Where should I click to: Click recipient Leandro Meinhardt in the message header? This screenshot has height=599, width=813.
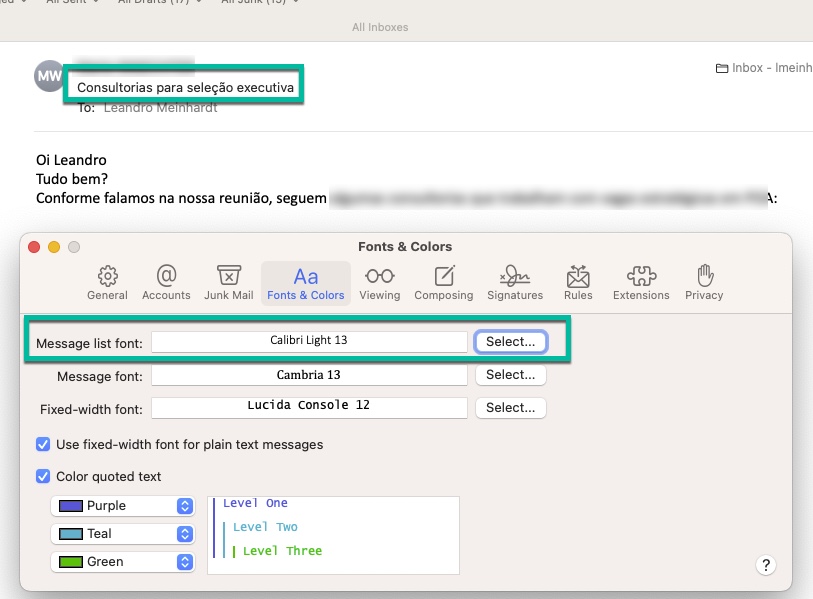(x=160, y=108)
